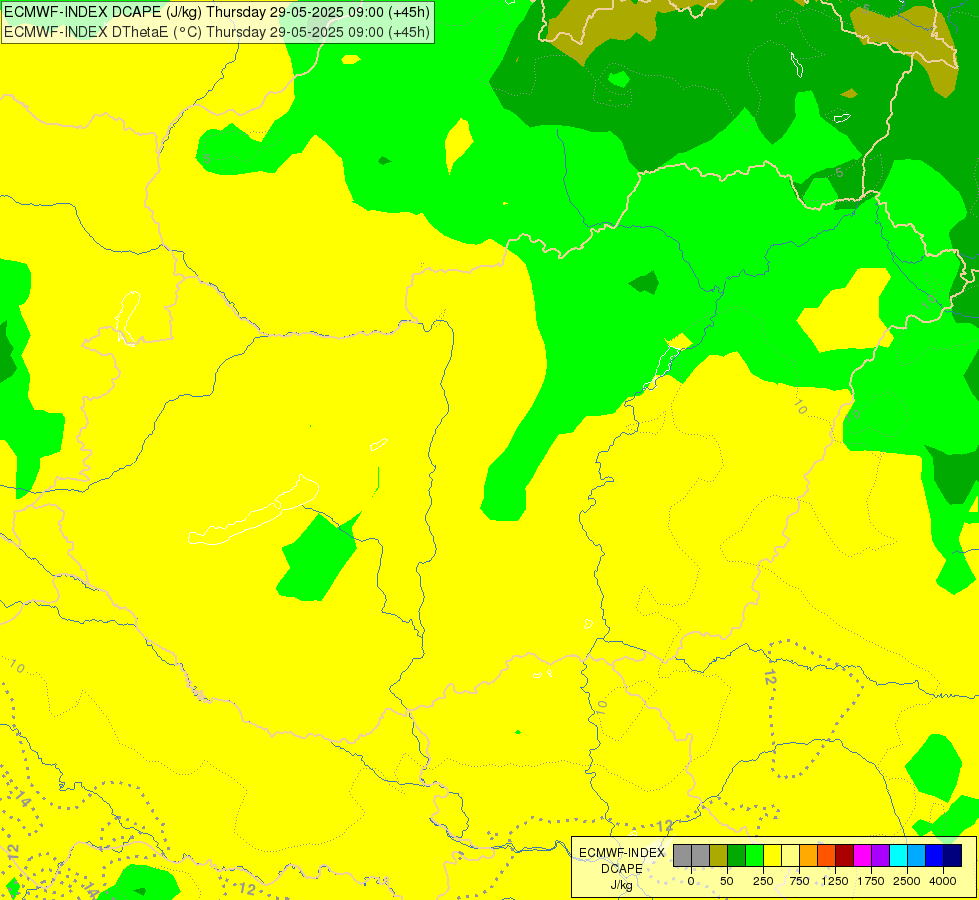The width and height of the screenshot is (979, 900).
Task: Click the saturated yellow legend swatch
Action: [772, 856]
